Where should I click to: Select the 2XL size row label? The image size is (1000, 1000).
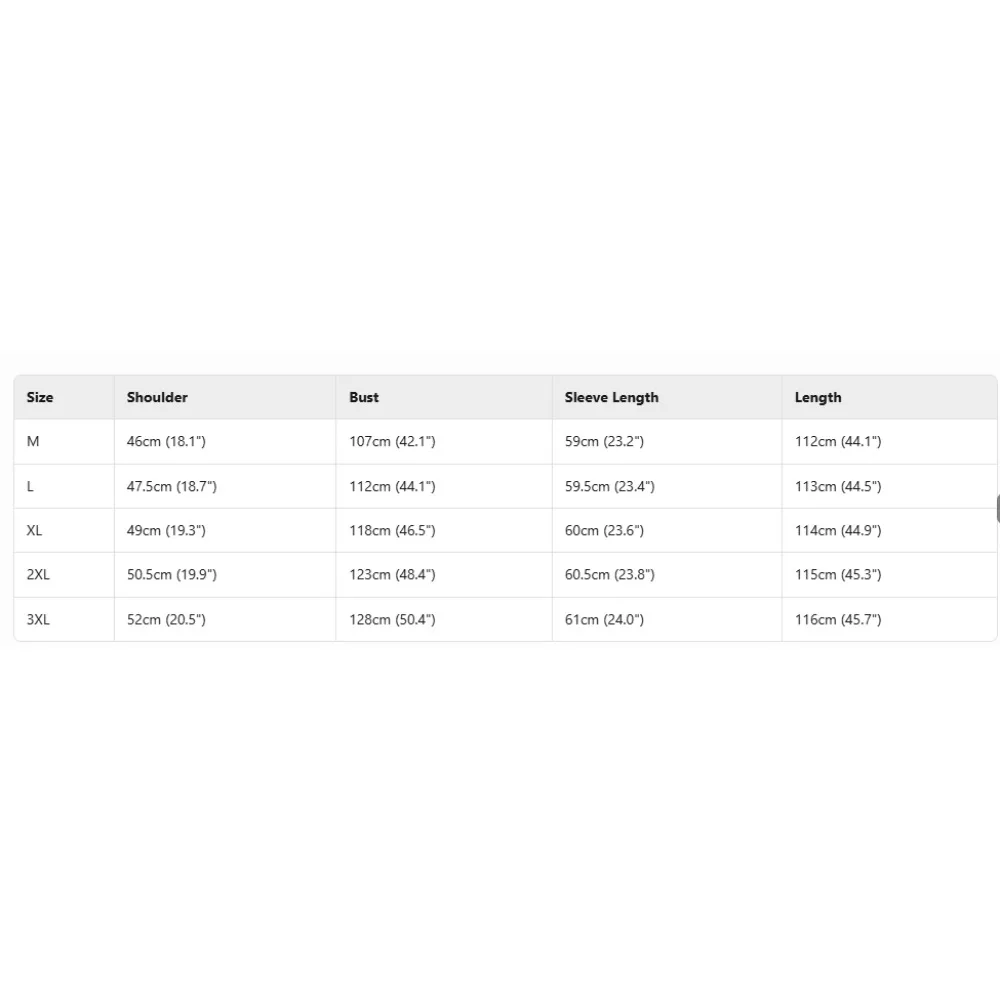tap(38, 574)
